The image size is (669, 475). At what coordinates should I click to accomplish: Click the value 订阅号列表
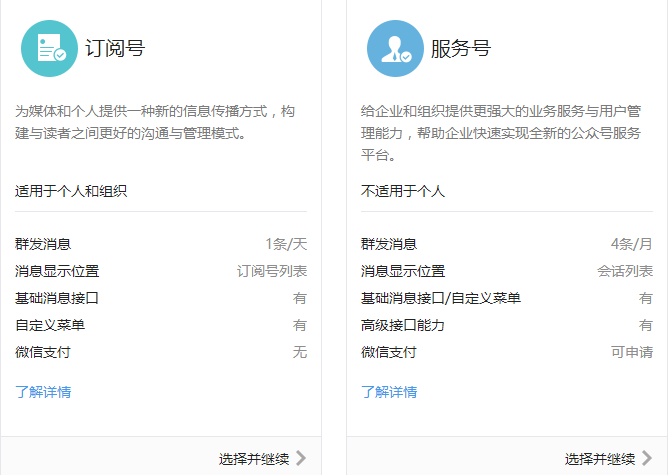[x=272, y=271]
